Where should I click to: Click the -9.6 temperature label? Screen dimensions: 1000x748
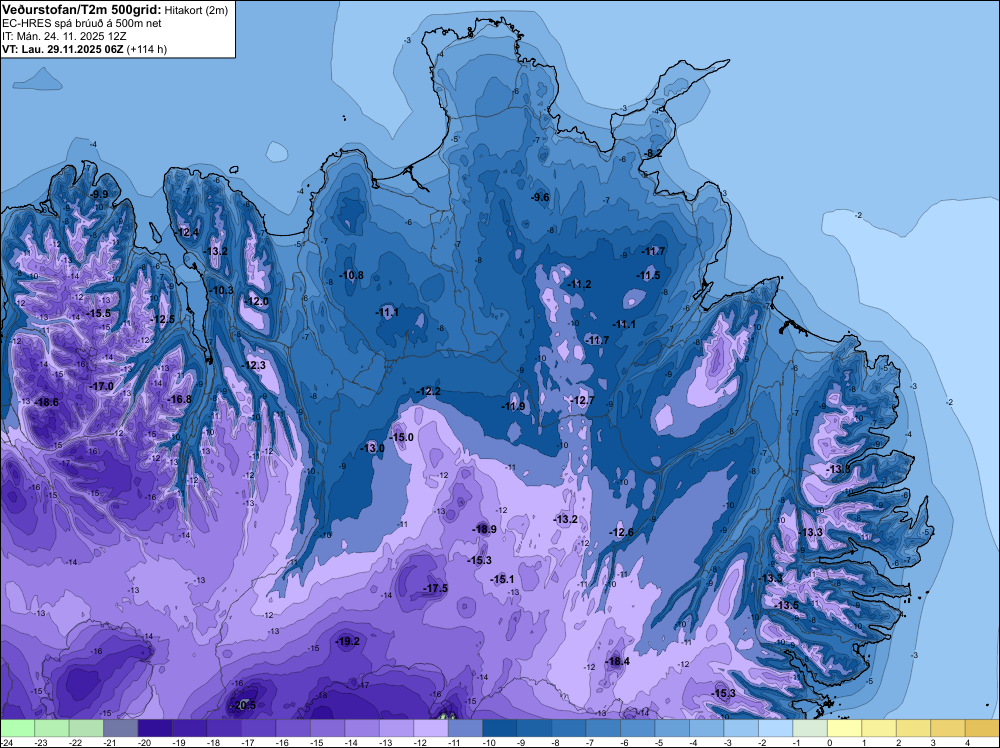[x=540, y=197]
